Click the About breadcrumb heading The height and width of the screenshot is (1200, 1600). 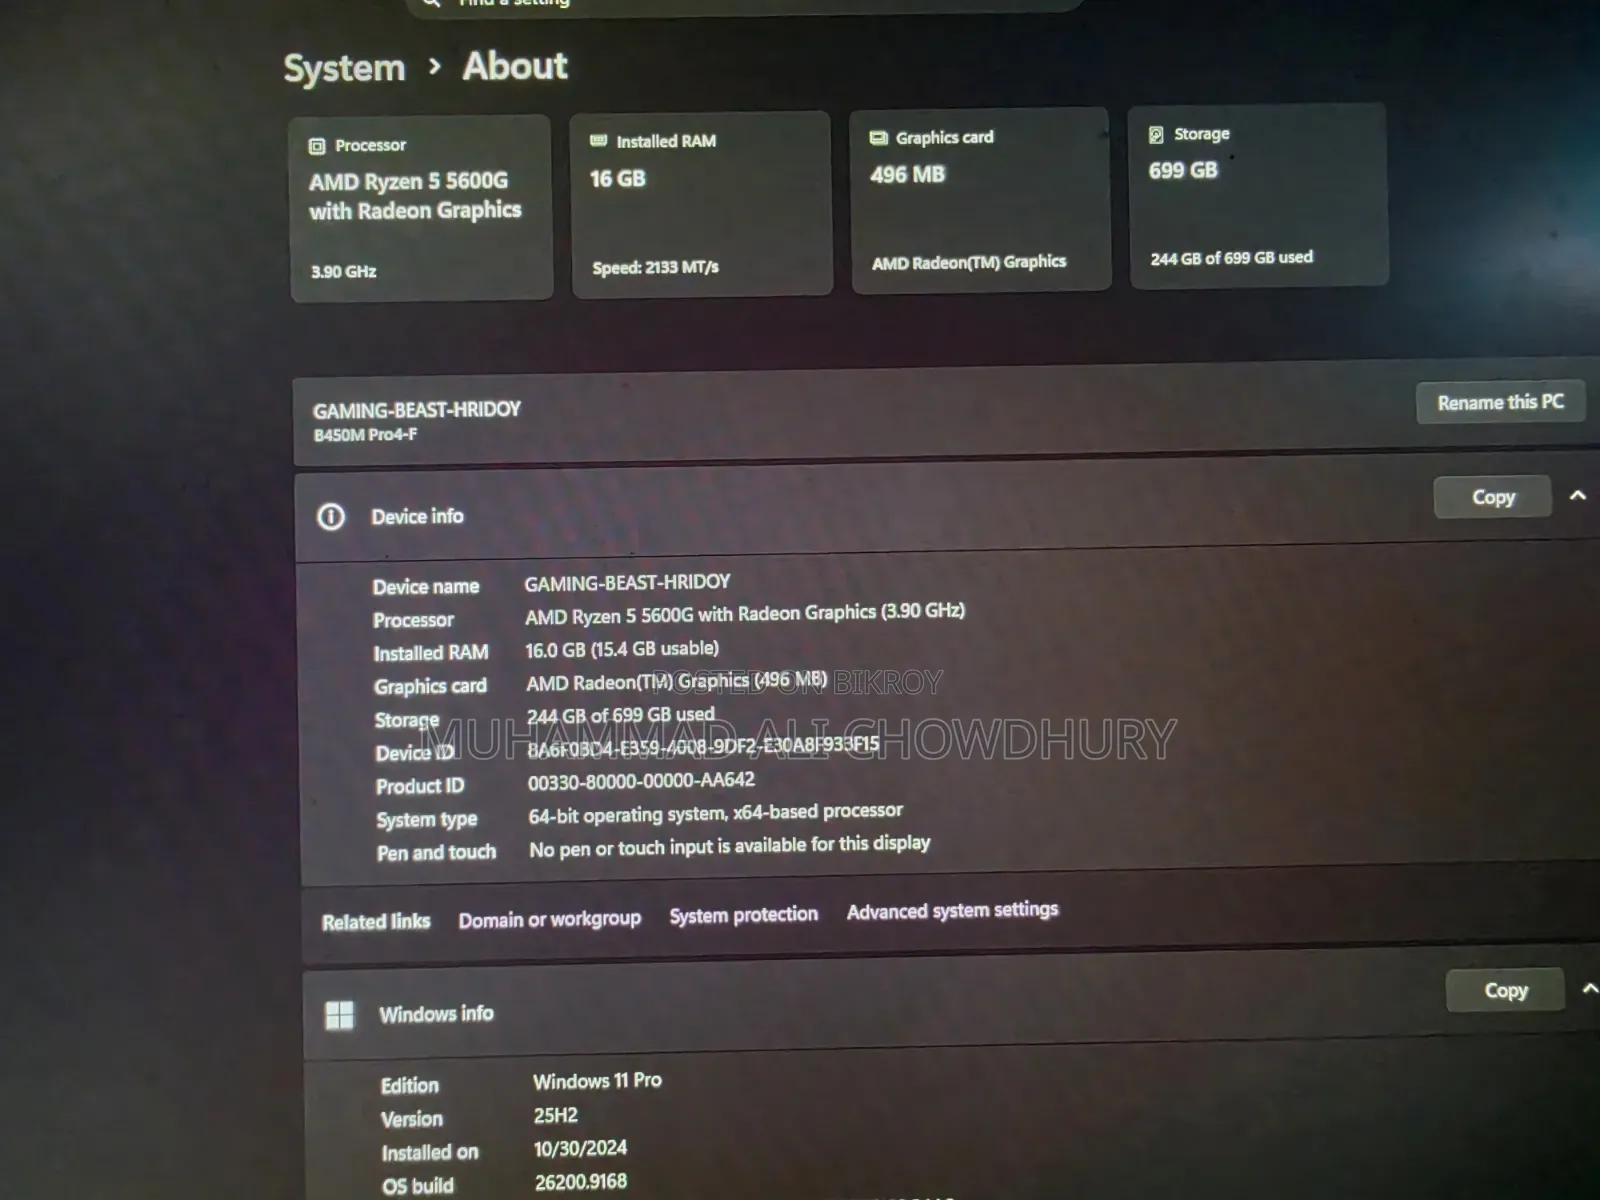[515, 66]
